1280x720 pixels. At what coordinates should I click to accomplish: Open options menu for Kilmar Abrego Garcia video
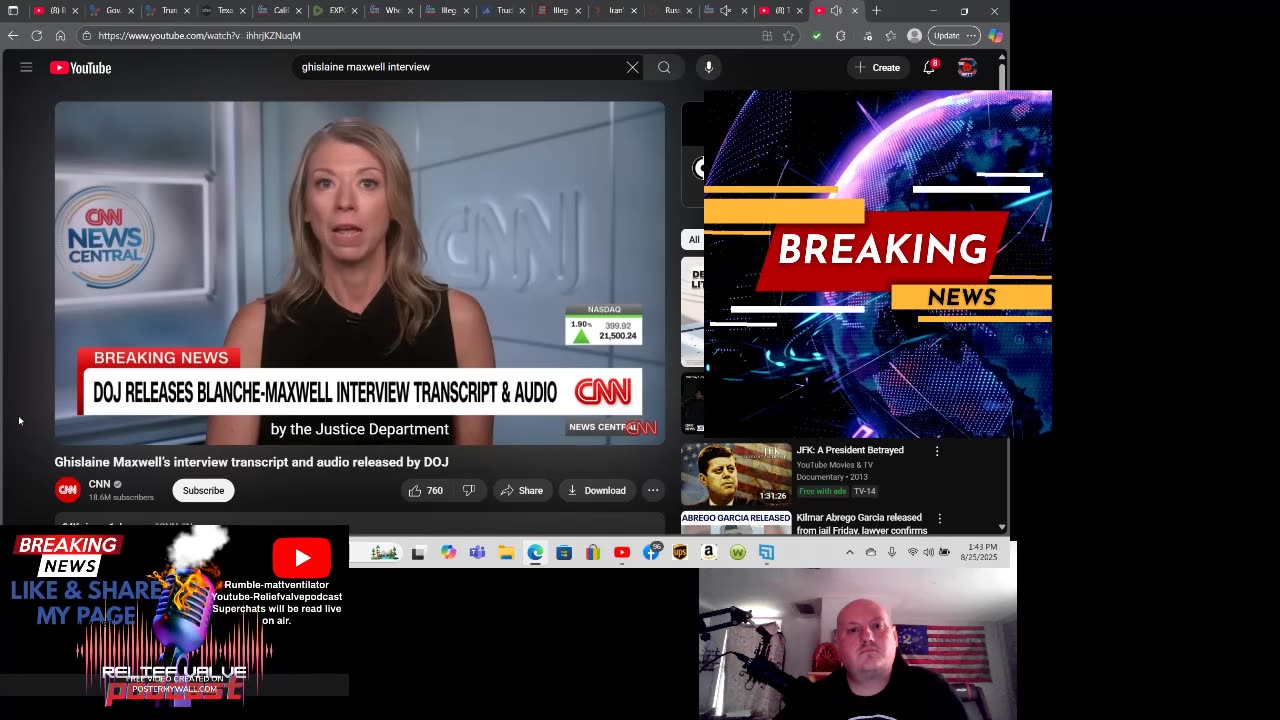[x=939, y=519]
